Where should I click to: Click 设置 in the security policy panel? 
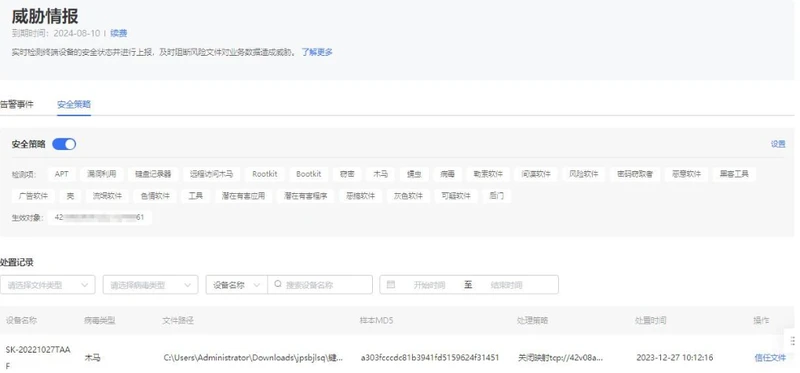(x=778, y=144)
